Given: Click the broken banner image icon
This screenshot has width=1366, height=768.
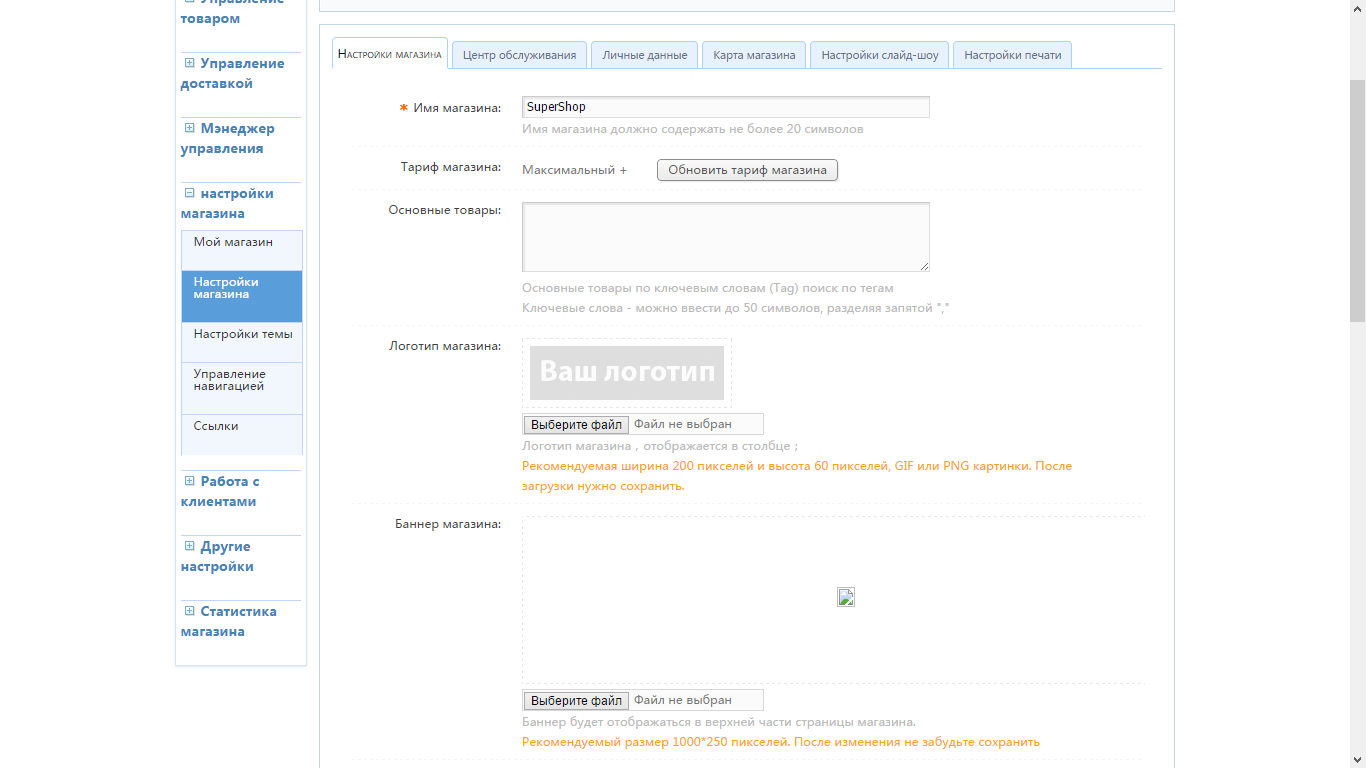Looking at the screenshot, I should (846, 598).
